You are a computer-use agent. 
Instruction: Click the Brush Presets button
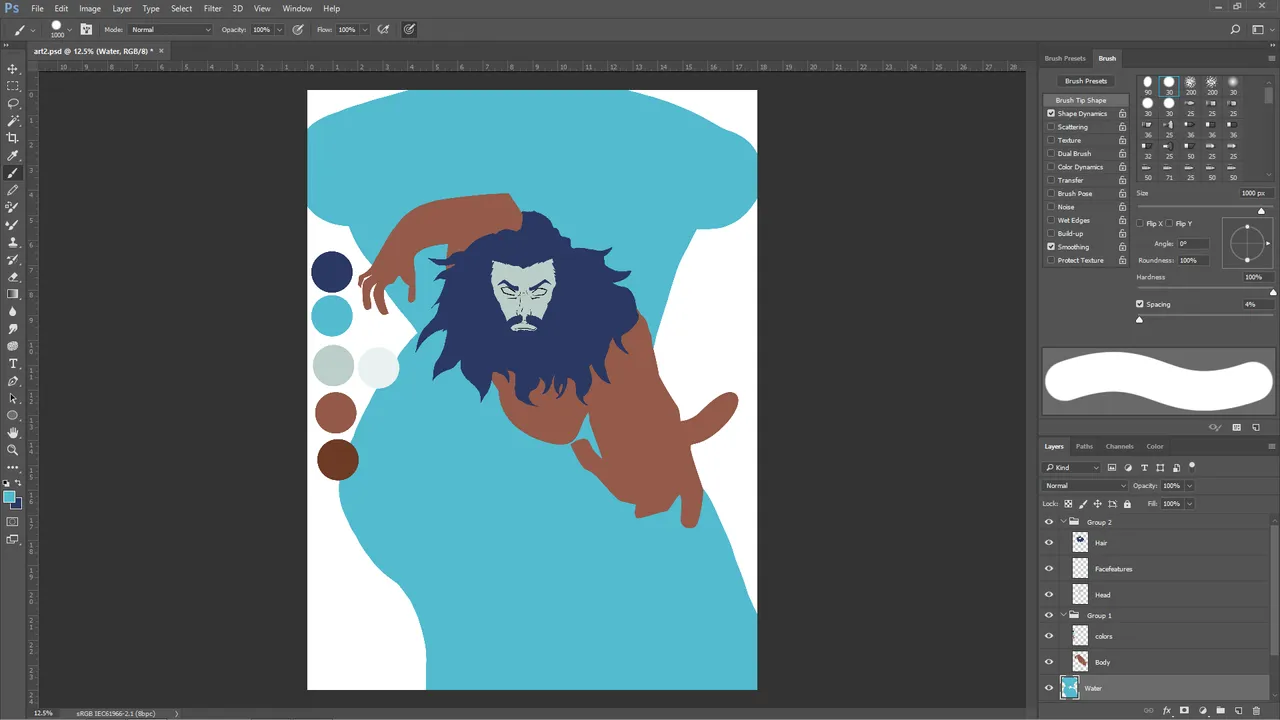1086,81
